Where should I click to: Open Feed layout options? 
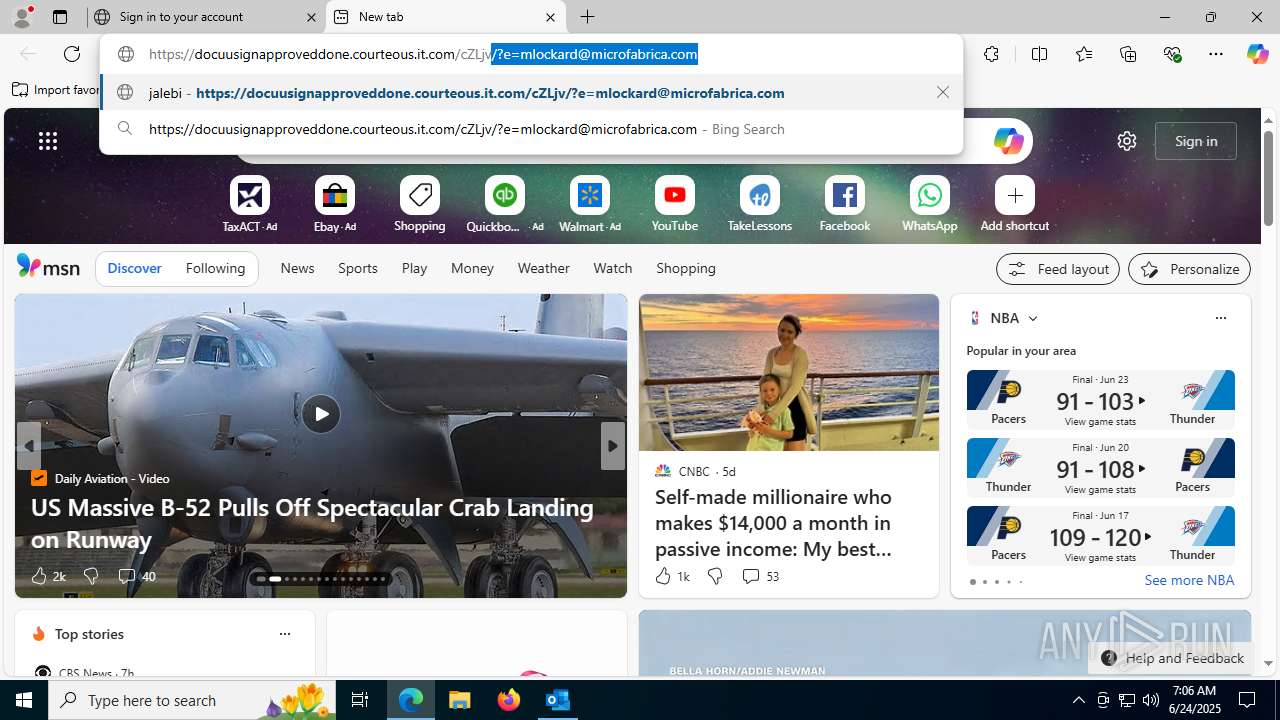pos(1057,269)
